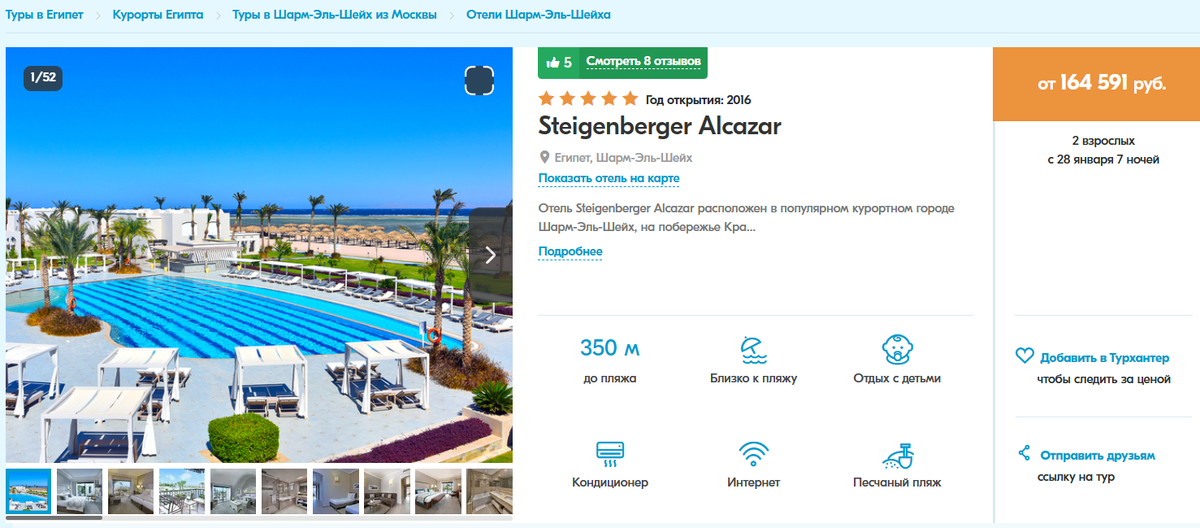Click the green rating badge with thumbs-up
The height and width of the screenshot is (528, 1200).
[x=558, y=62]
